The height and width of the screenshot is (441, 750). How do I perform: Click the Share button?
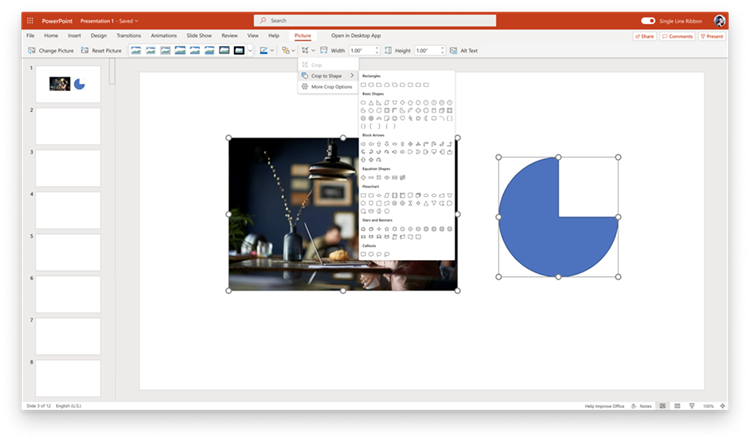644,36
